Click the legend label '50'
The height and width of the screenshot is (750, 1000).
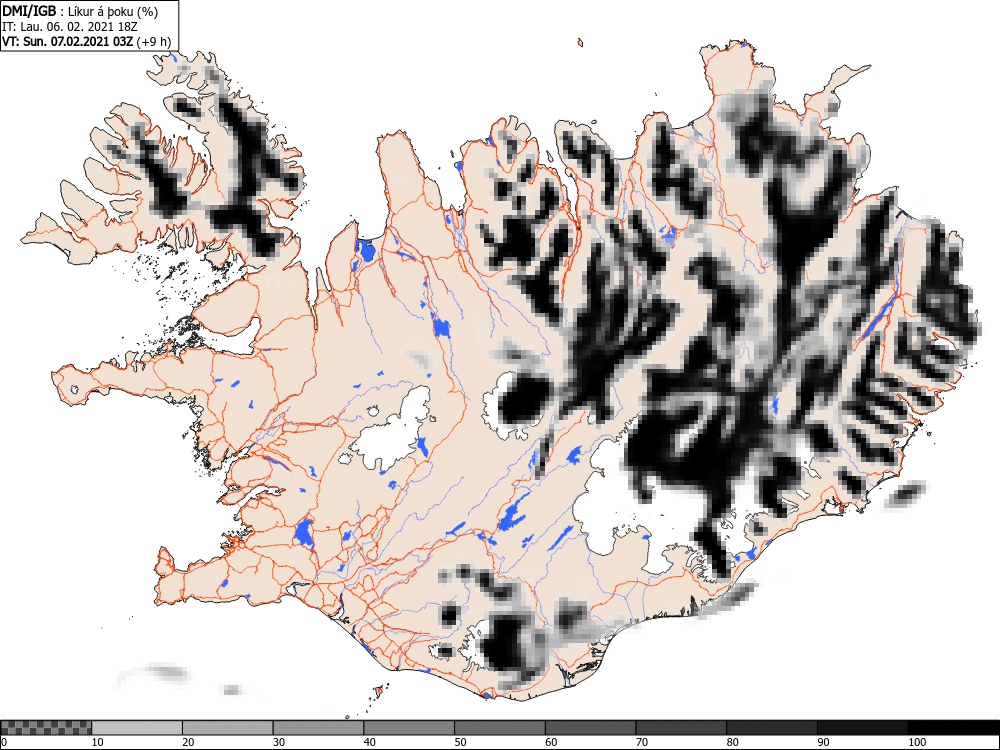click(460, 742)
